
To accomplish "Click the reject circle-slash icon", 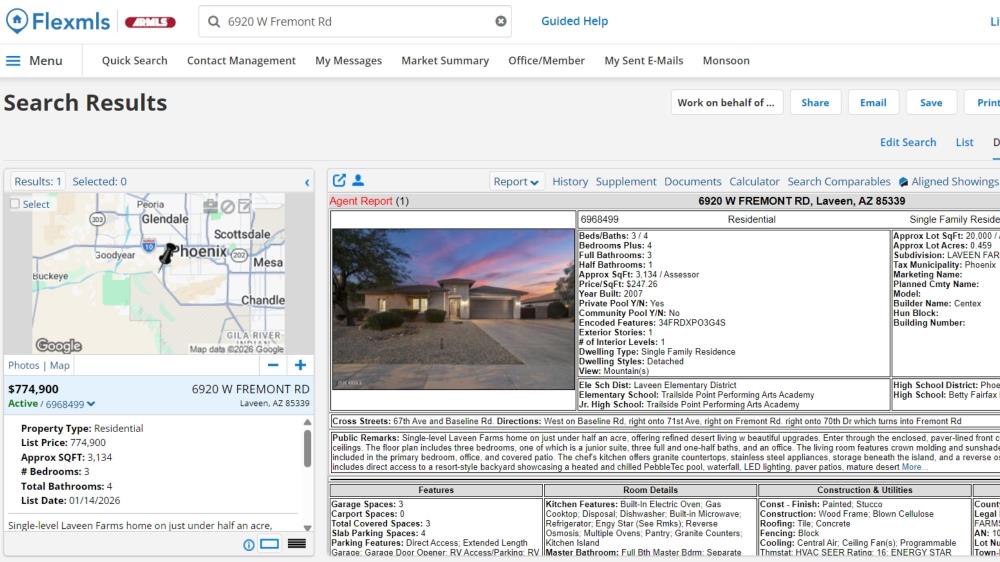I will coord(228,206).
